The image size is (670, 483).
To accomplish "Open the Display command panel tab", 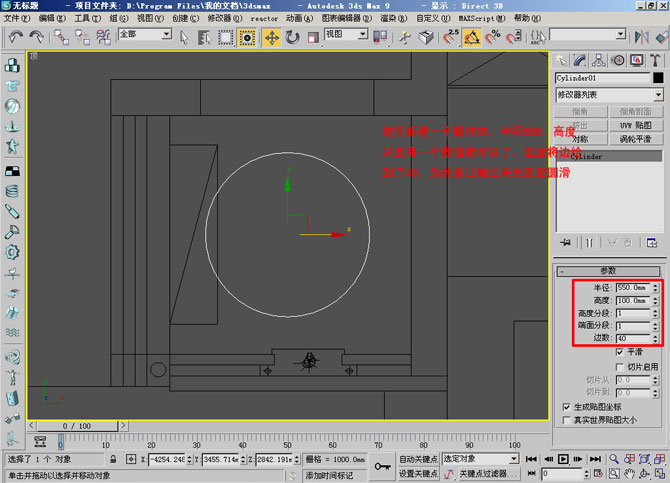I will (x=636, y=61).
